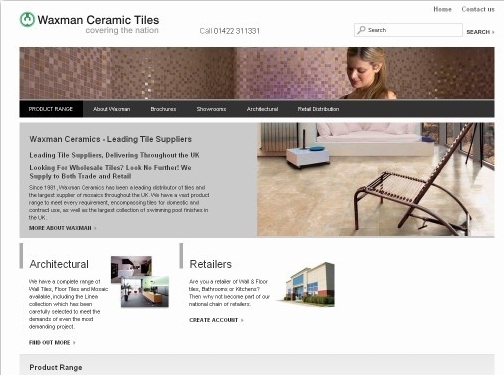
Task: Open the Brochures menu item
Action: point(163,109)
